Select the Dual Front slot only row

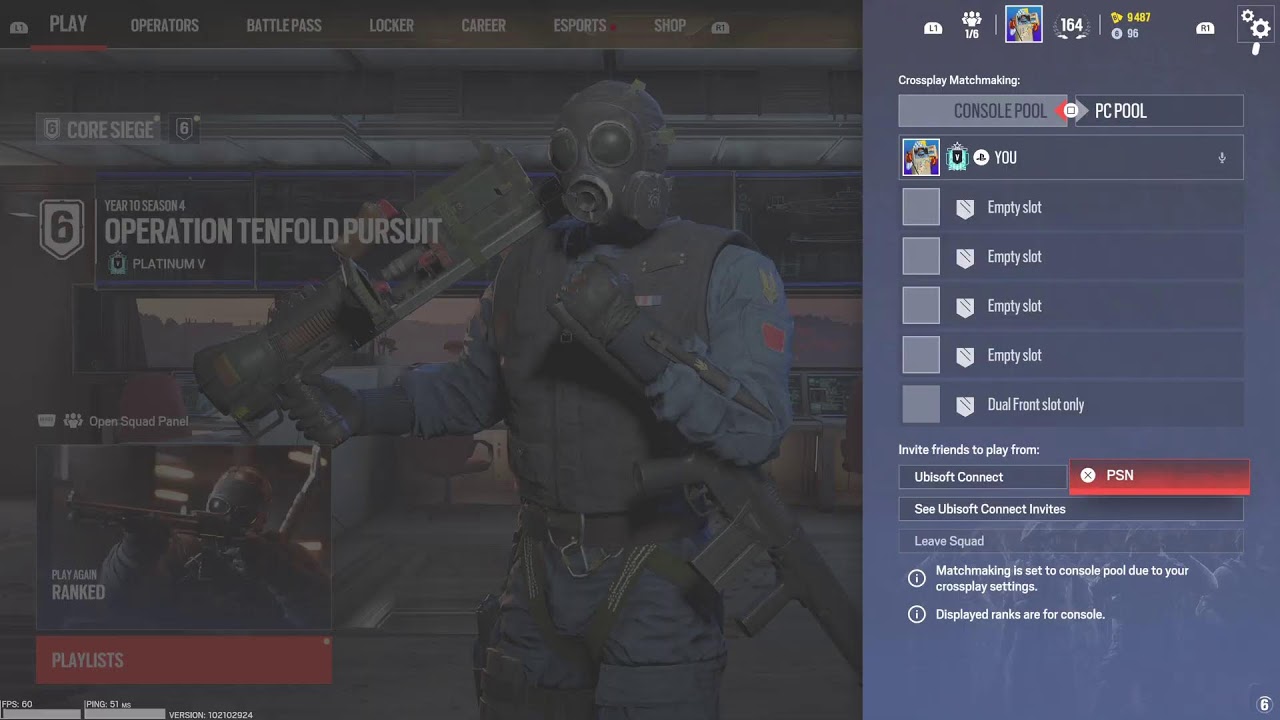[x=1071, y=405]
